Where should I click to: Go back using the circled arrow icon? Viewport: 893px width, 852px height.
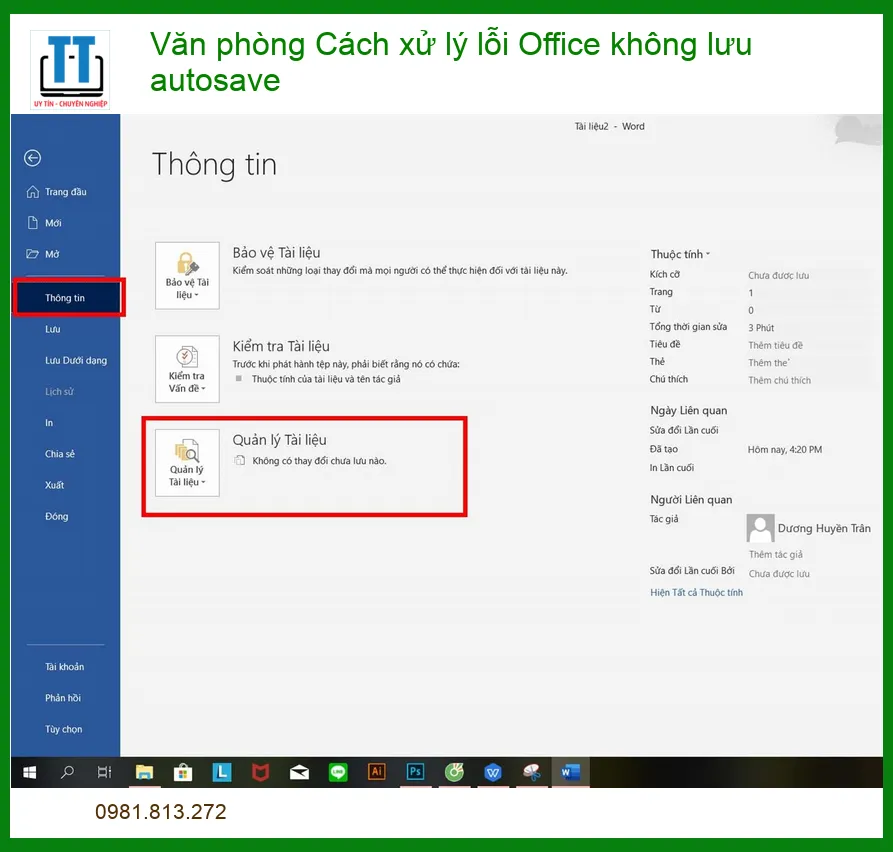(32, 158)
